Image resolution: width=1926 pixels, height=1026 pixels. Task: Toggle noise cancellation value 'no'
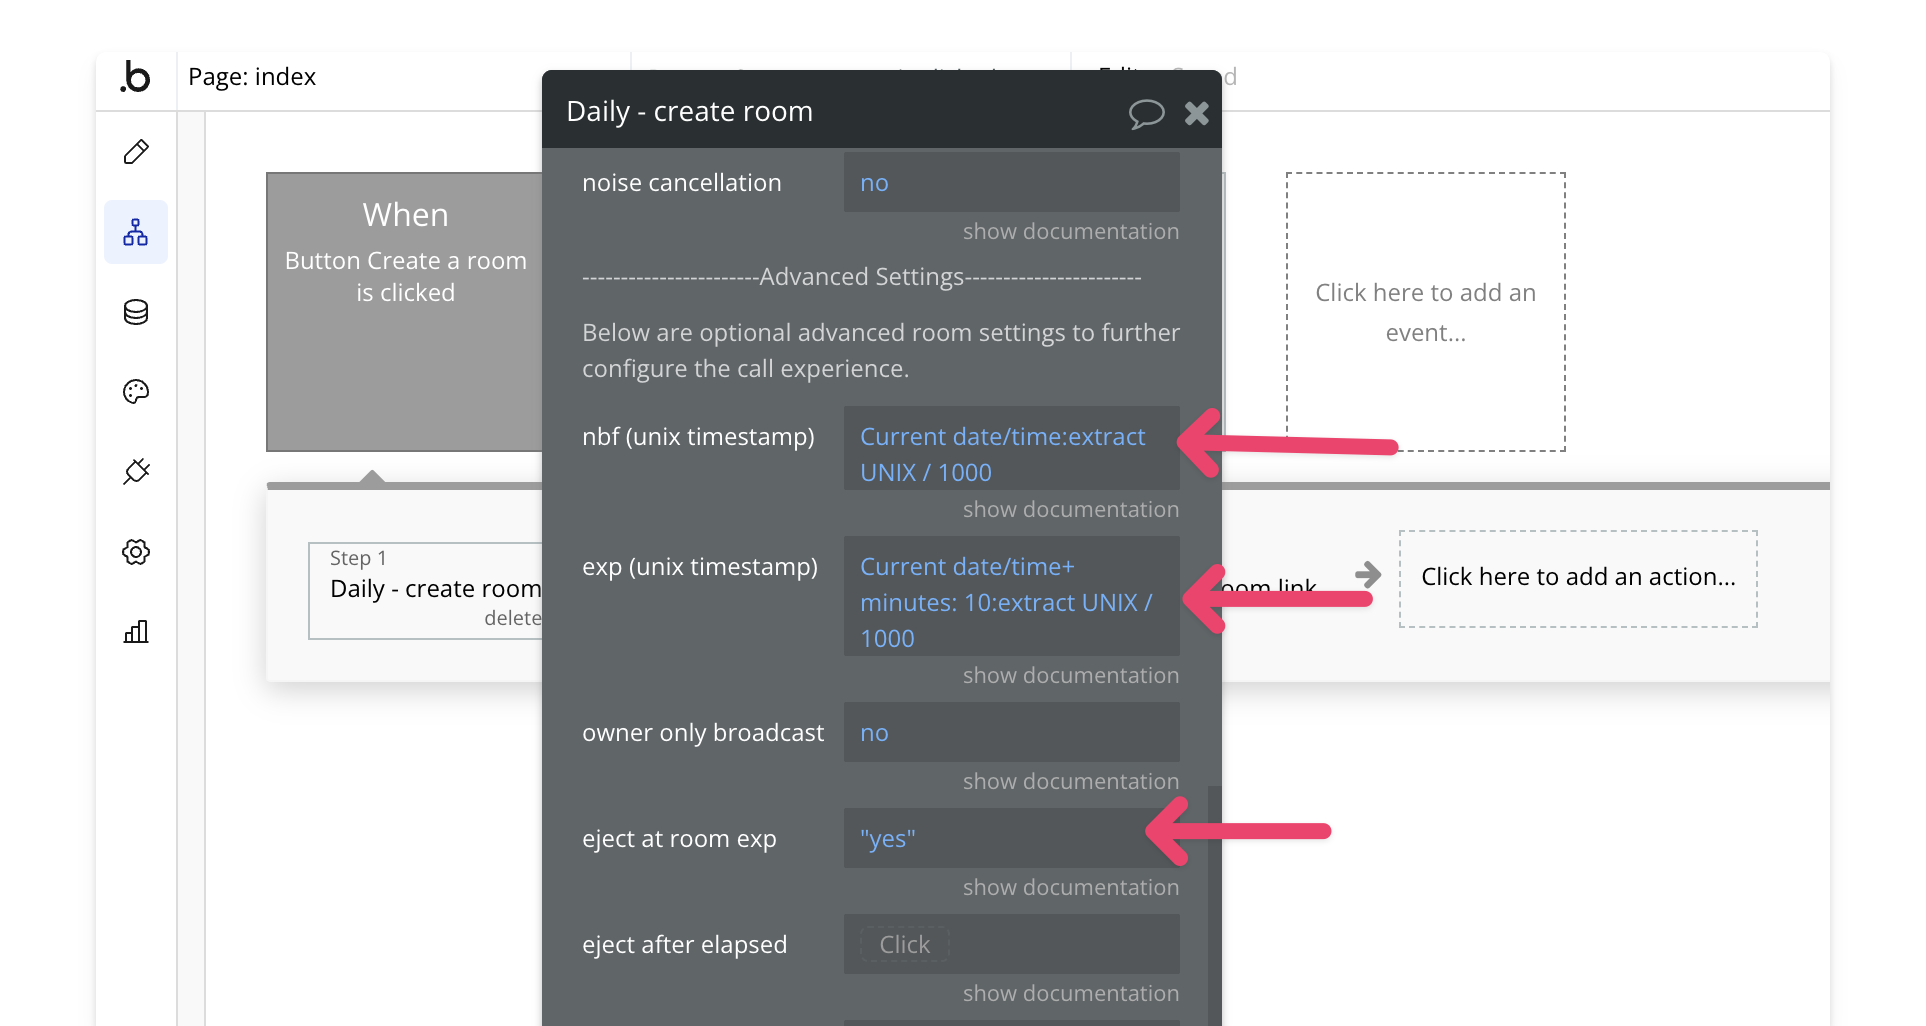point(1012,182)
